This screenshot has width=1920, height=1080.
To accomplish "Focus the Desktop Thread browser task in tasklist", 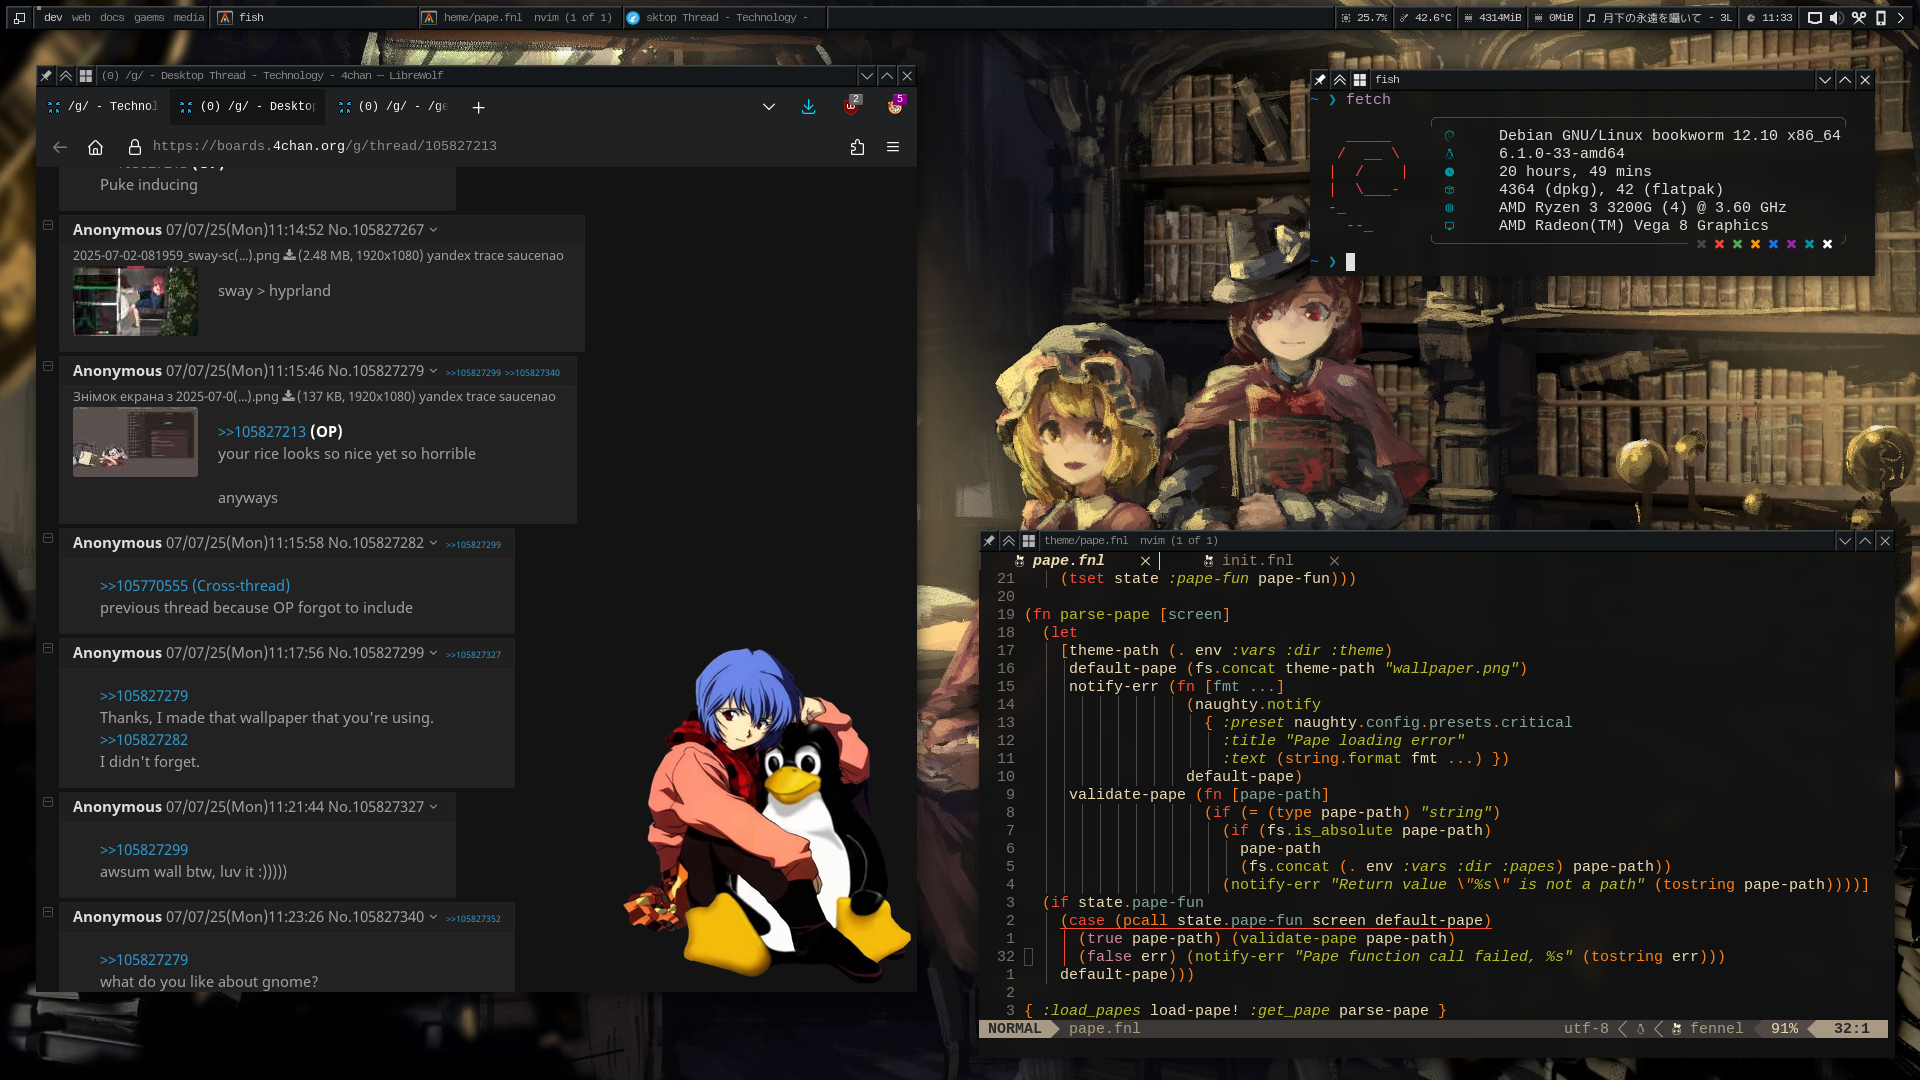I will point(724,17).
